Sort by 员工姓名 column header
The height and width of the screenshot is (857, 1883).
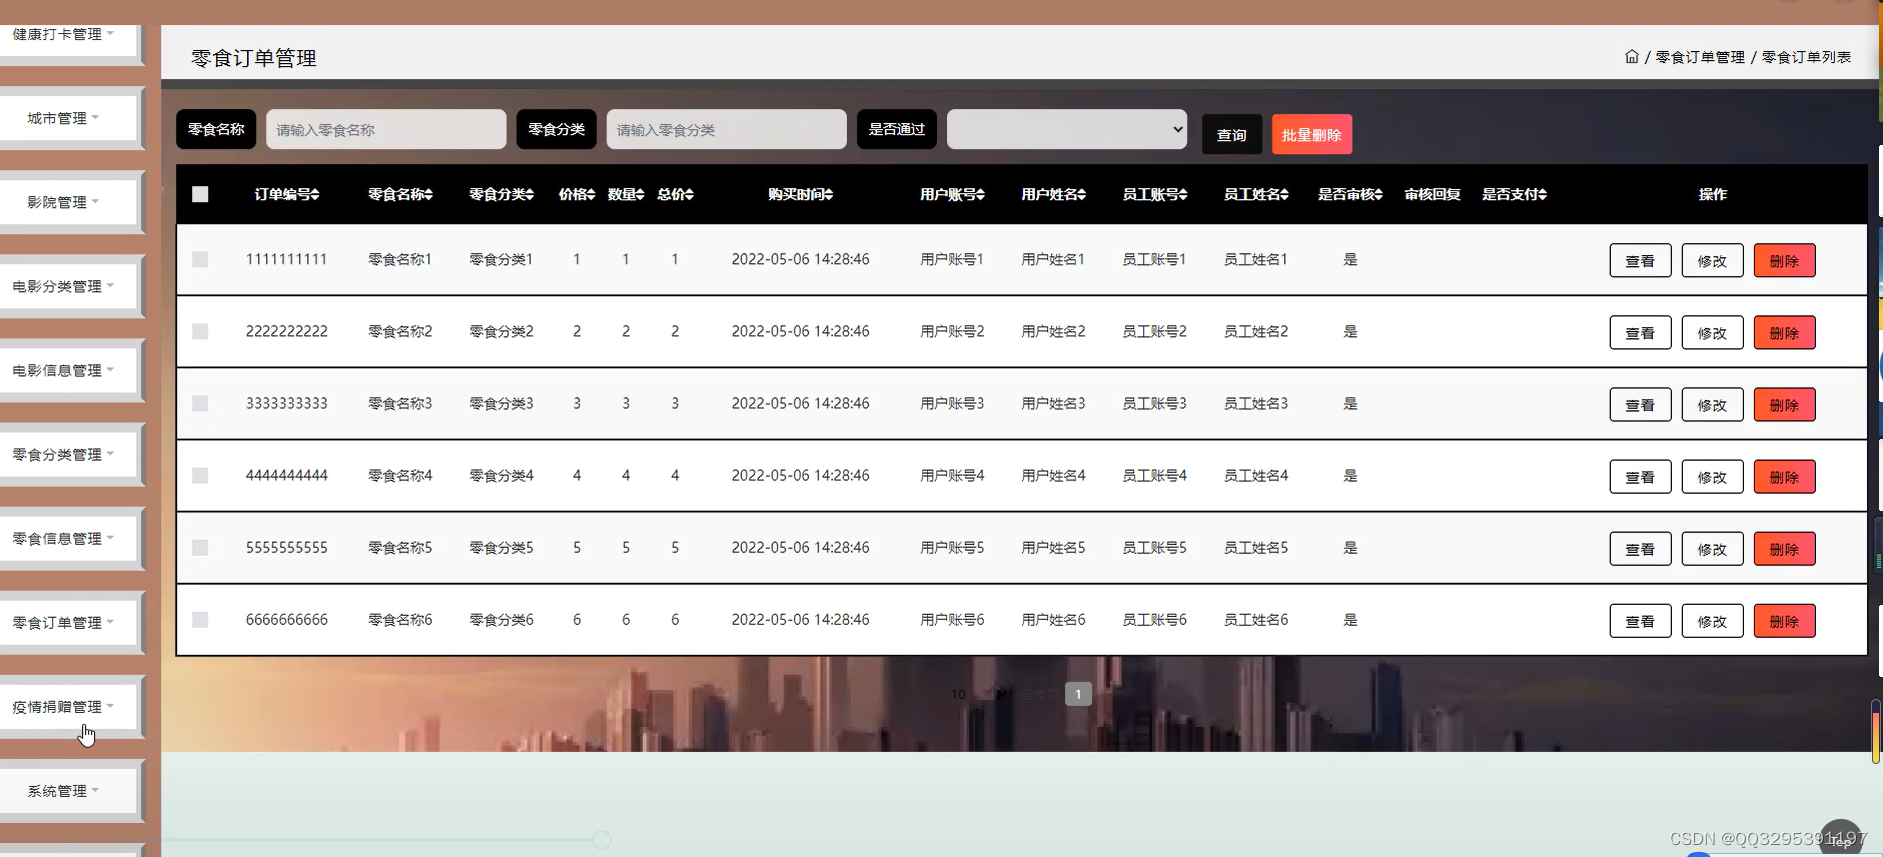click(x=1256, y=194)
